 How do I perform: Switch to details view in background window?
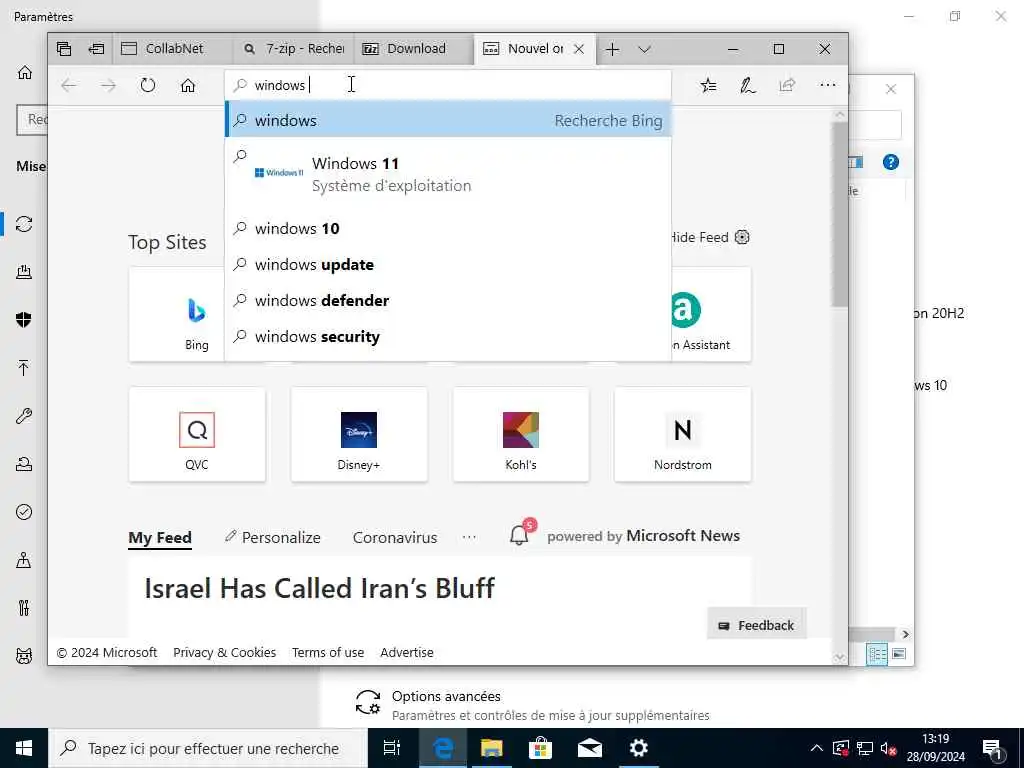(x=877, y=654)
